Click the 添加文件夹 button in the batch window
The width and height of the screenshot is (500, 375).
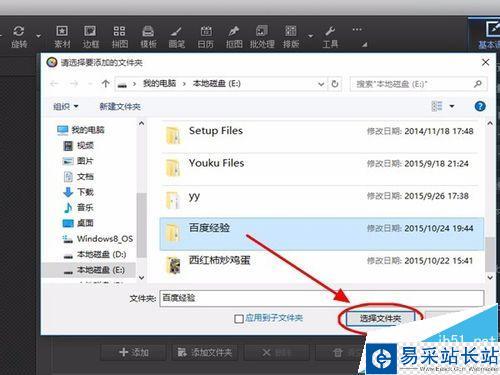pyautogui.click(x=205, y=352)
